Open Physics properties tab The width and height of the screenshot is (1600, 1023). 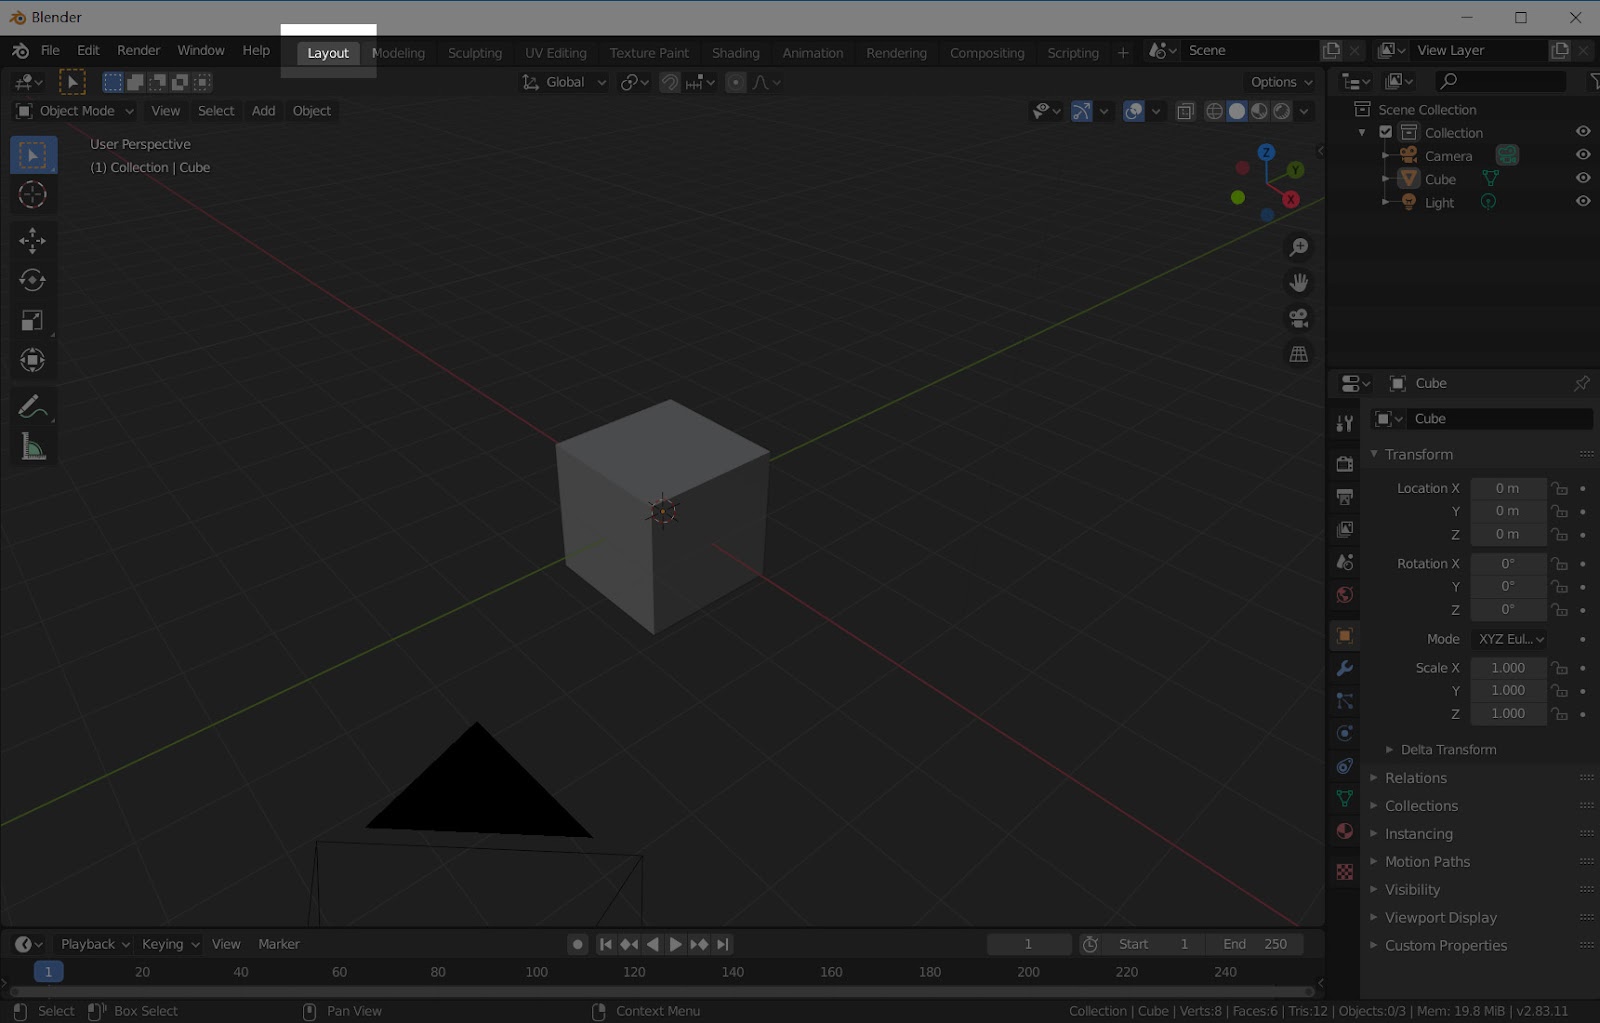coord(1344,733)
